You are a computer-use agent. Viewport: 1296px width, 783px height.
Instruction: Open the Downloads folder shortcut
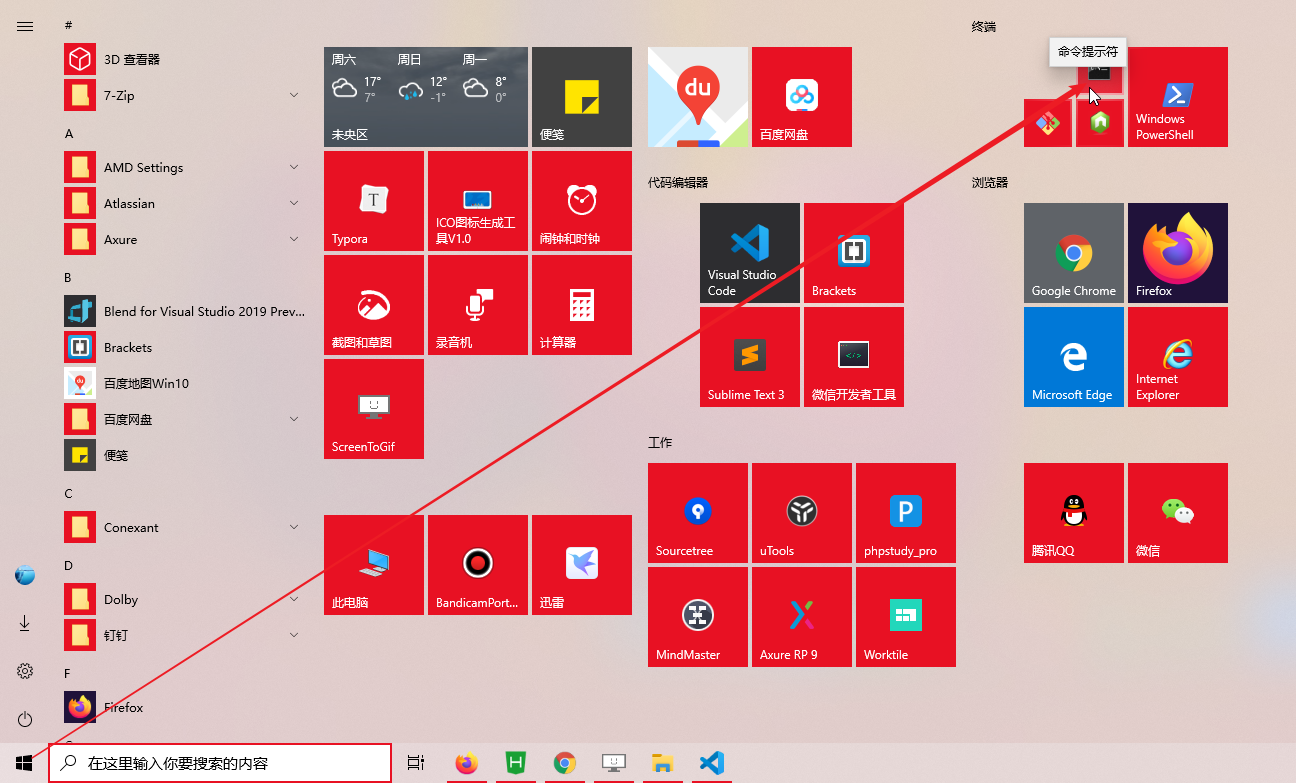click(x=25, y=623)
